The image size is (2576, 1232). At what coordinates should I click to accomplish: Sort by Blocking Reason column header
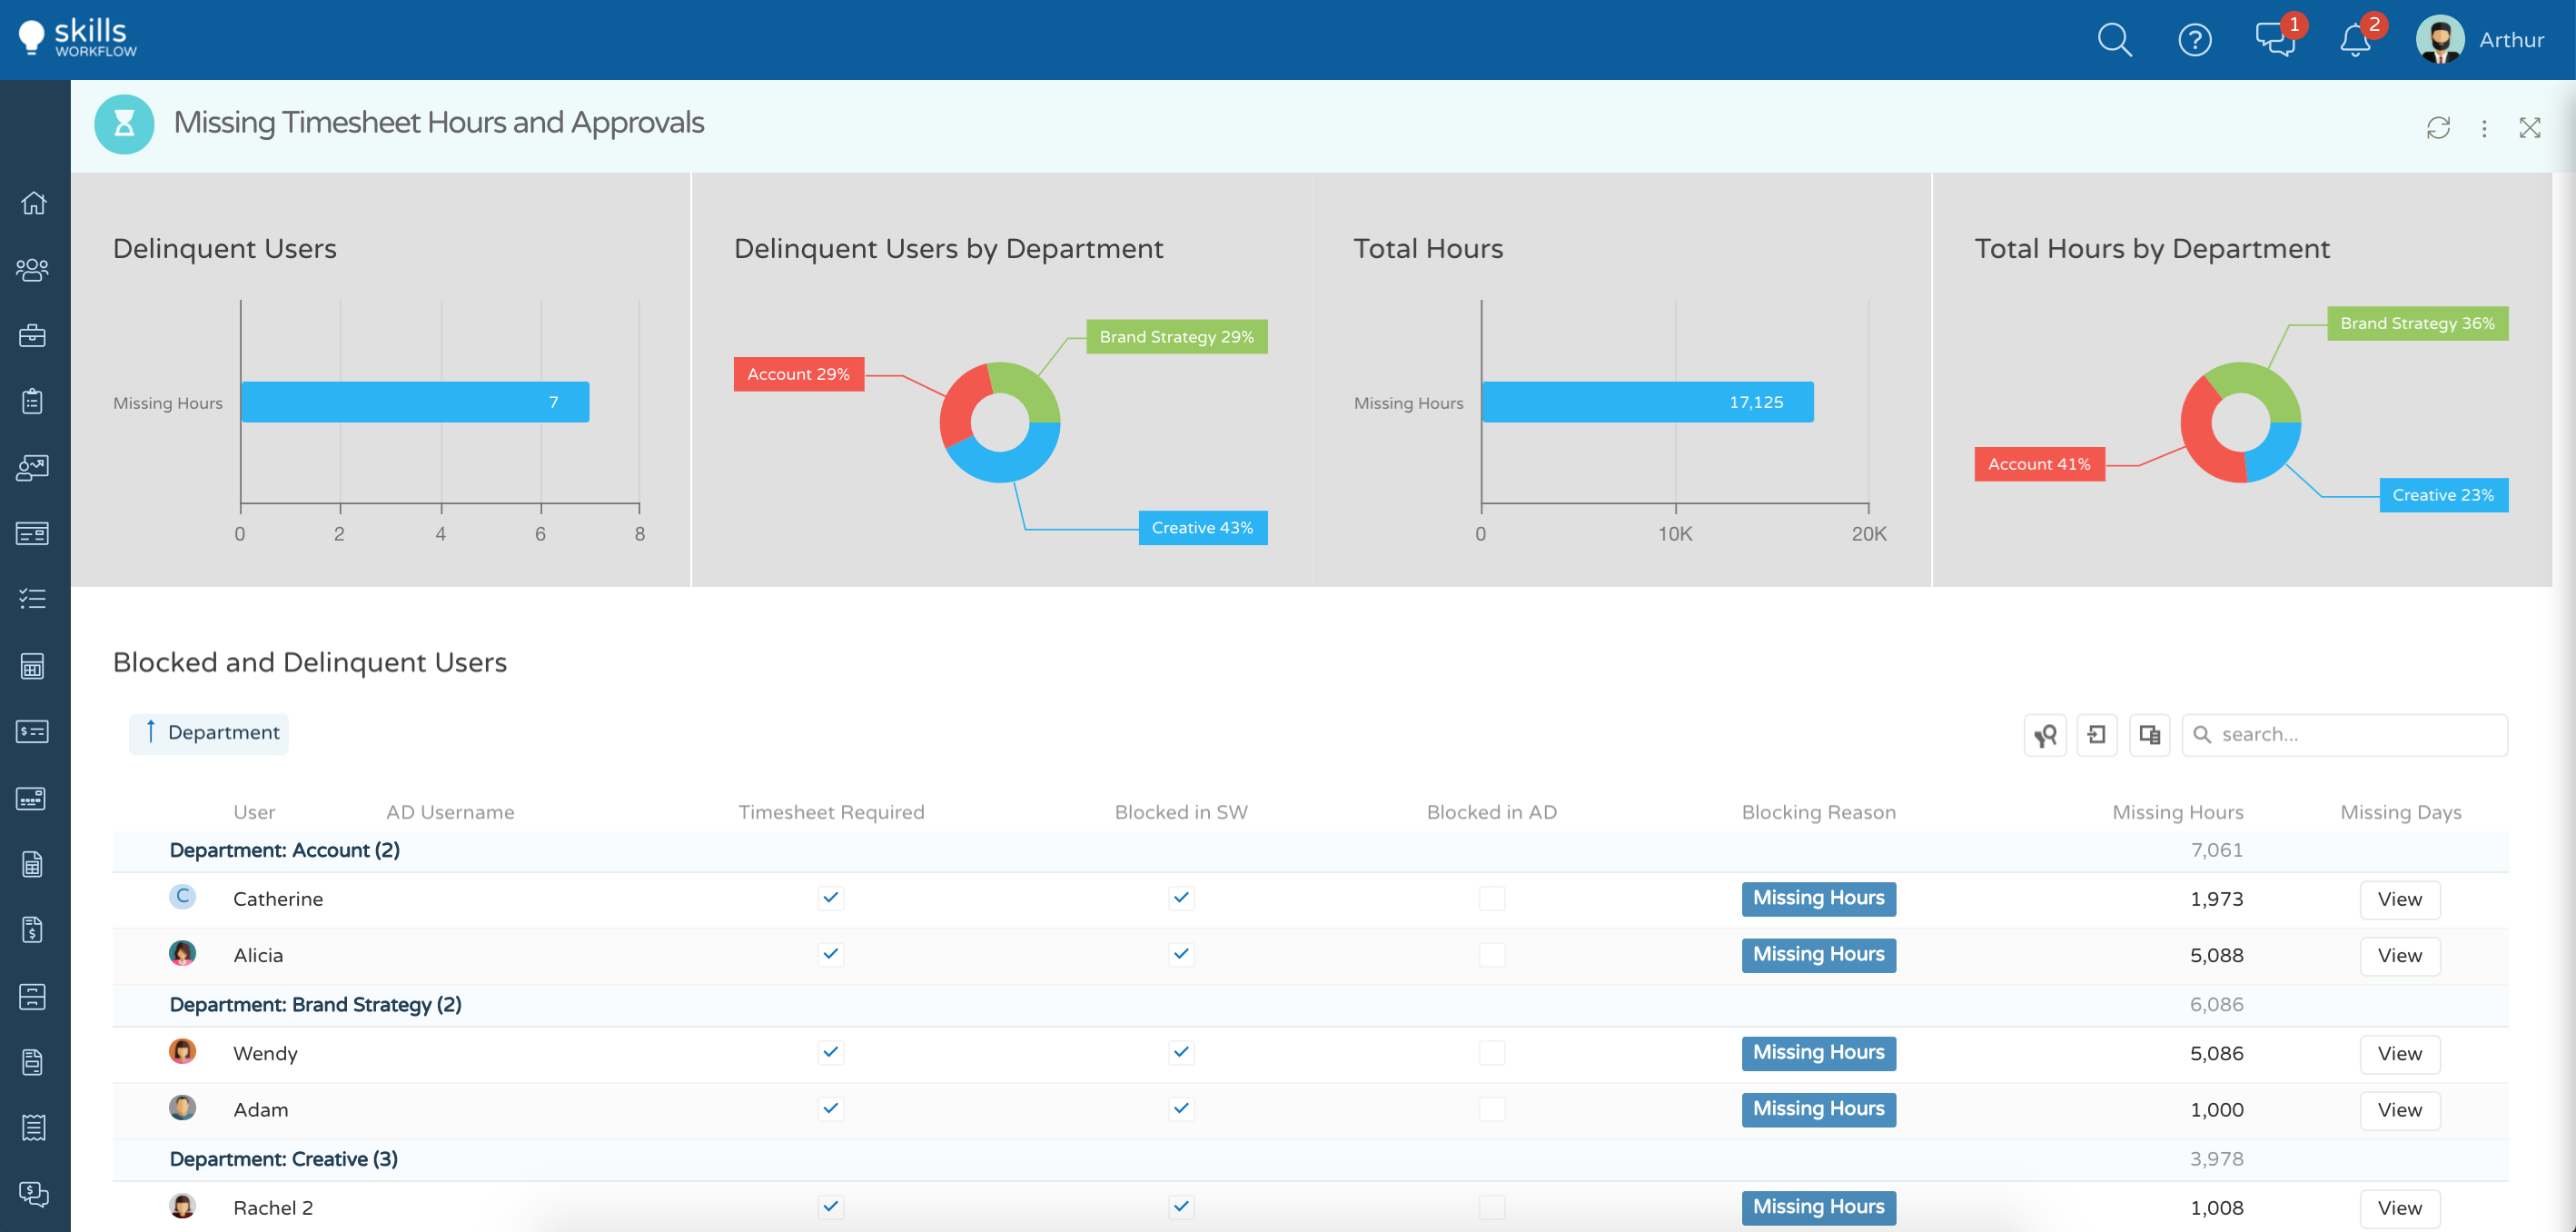[1818, 812]
